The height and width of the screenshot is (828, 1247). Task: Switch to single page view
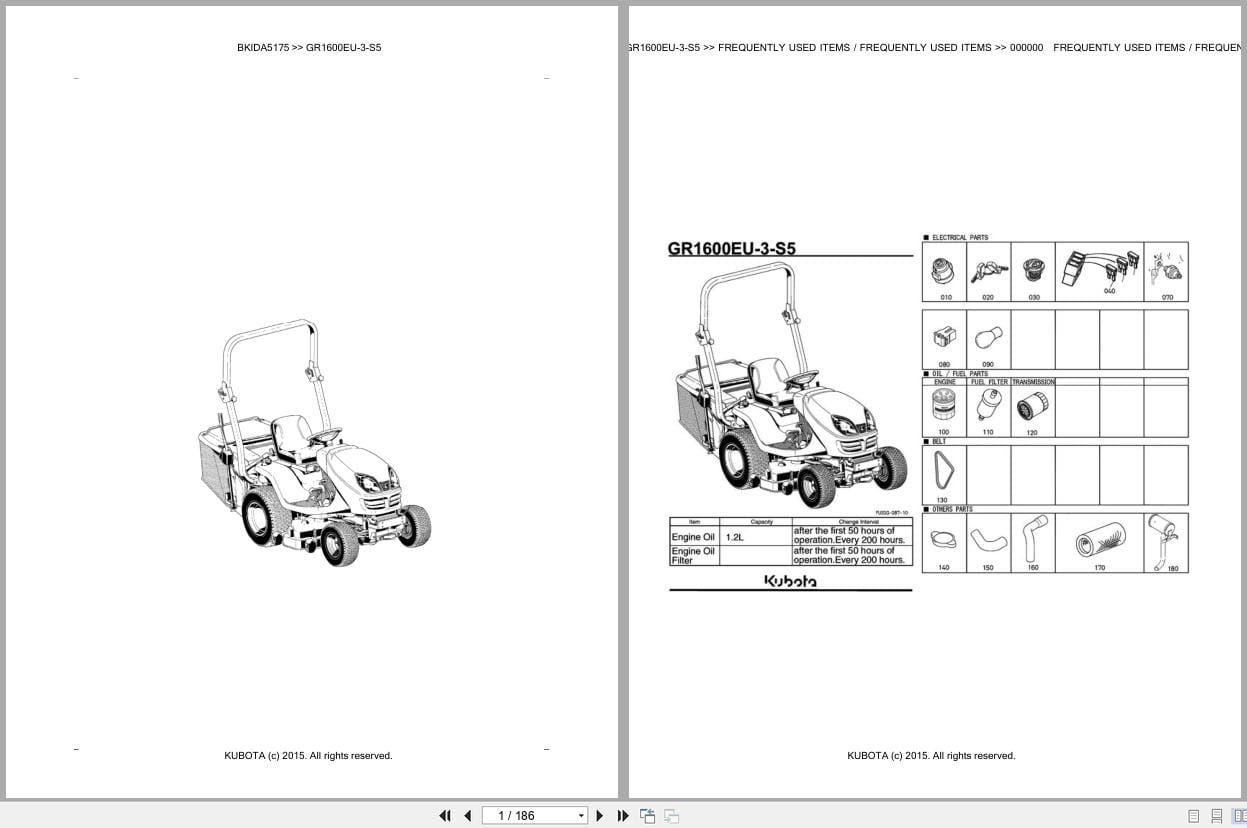click(x=1193, y=816)
